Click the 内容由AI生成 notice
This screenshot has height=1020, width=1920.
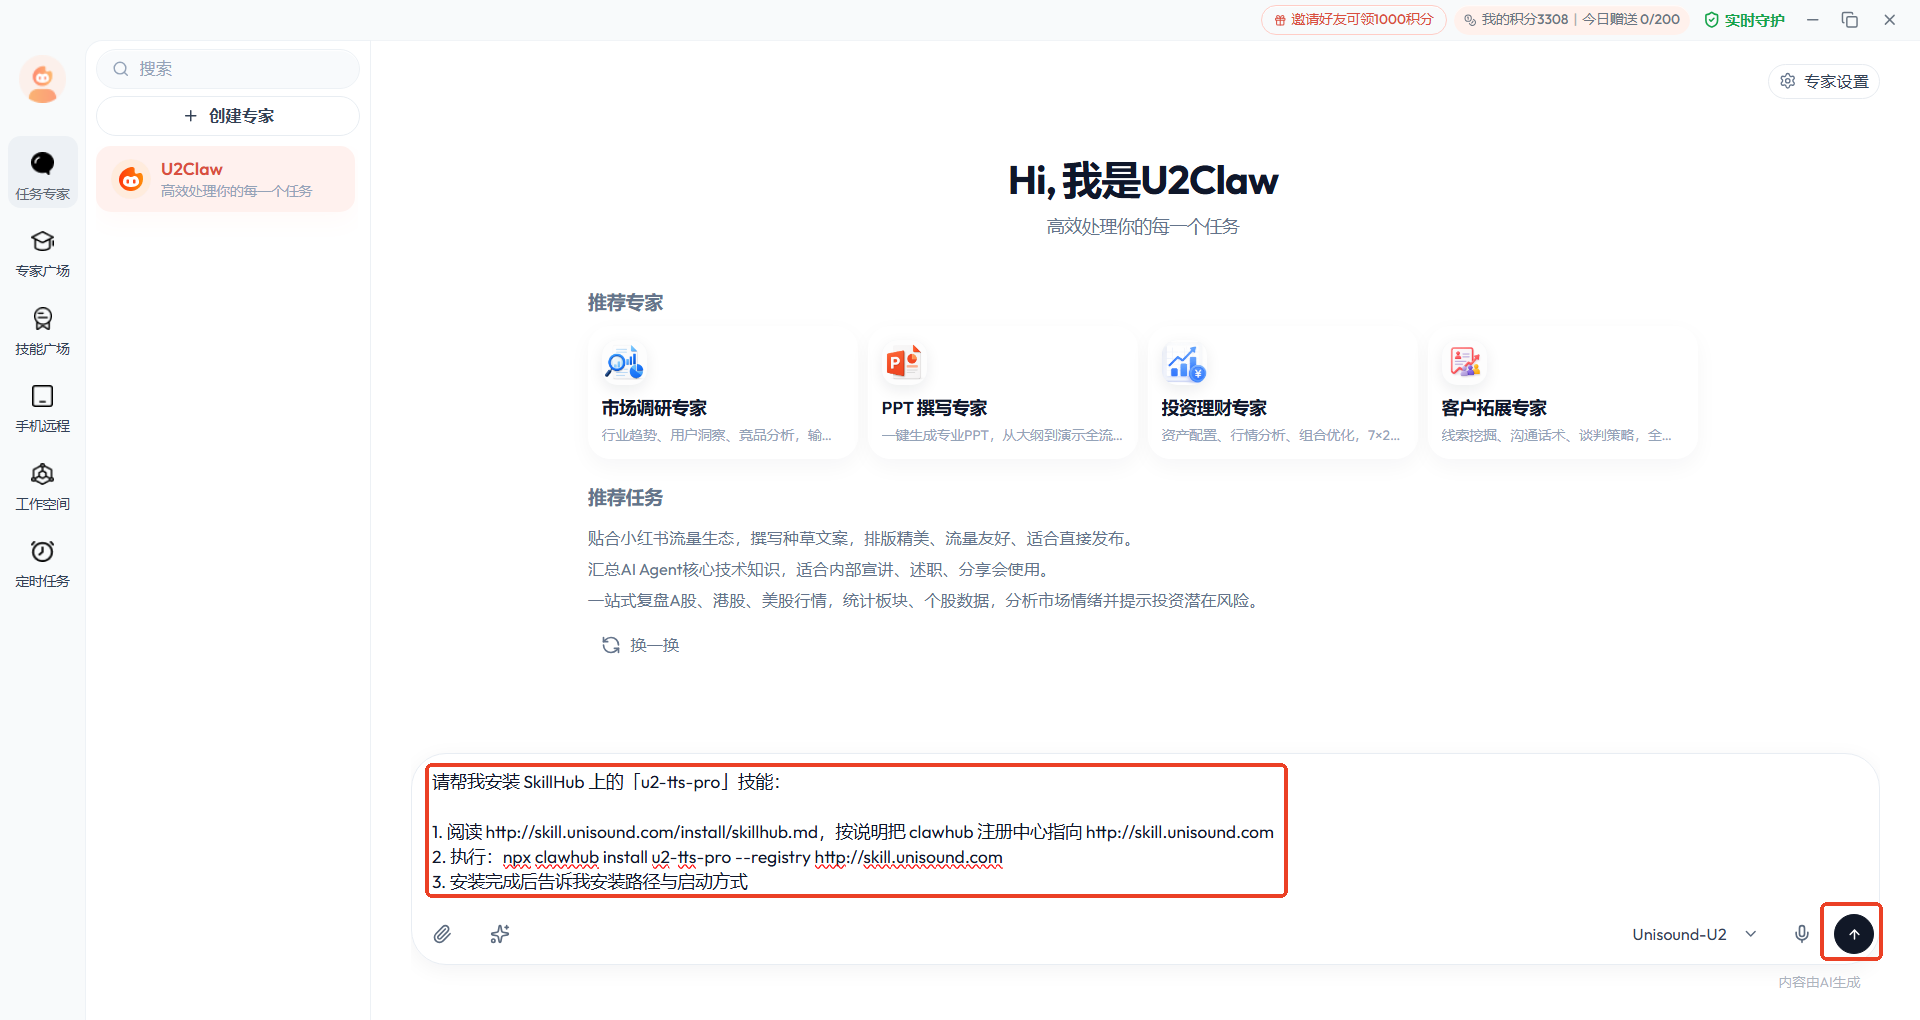tap(1819, 982)
